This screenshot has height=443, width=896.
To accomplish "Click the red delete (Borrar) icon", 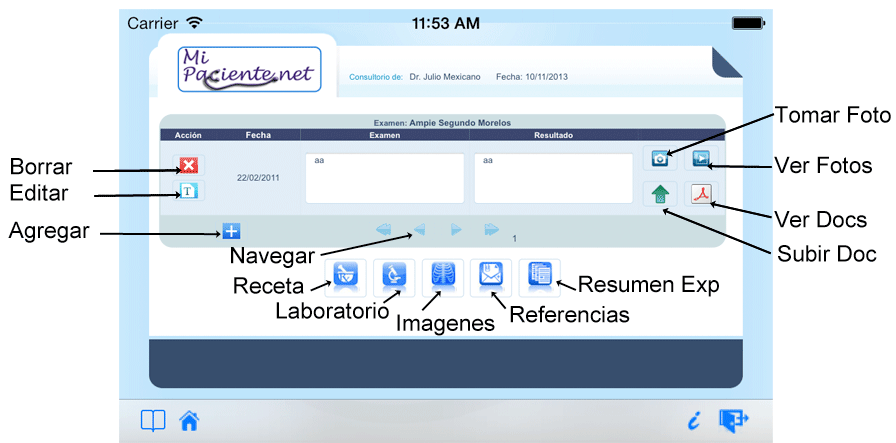I will point(187,165).
